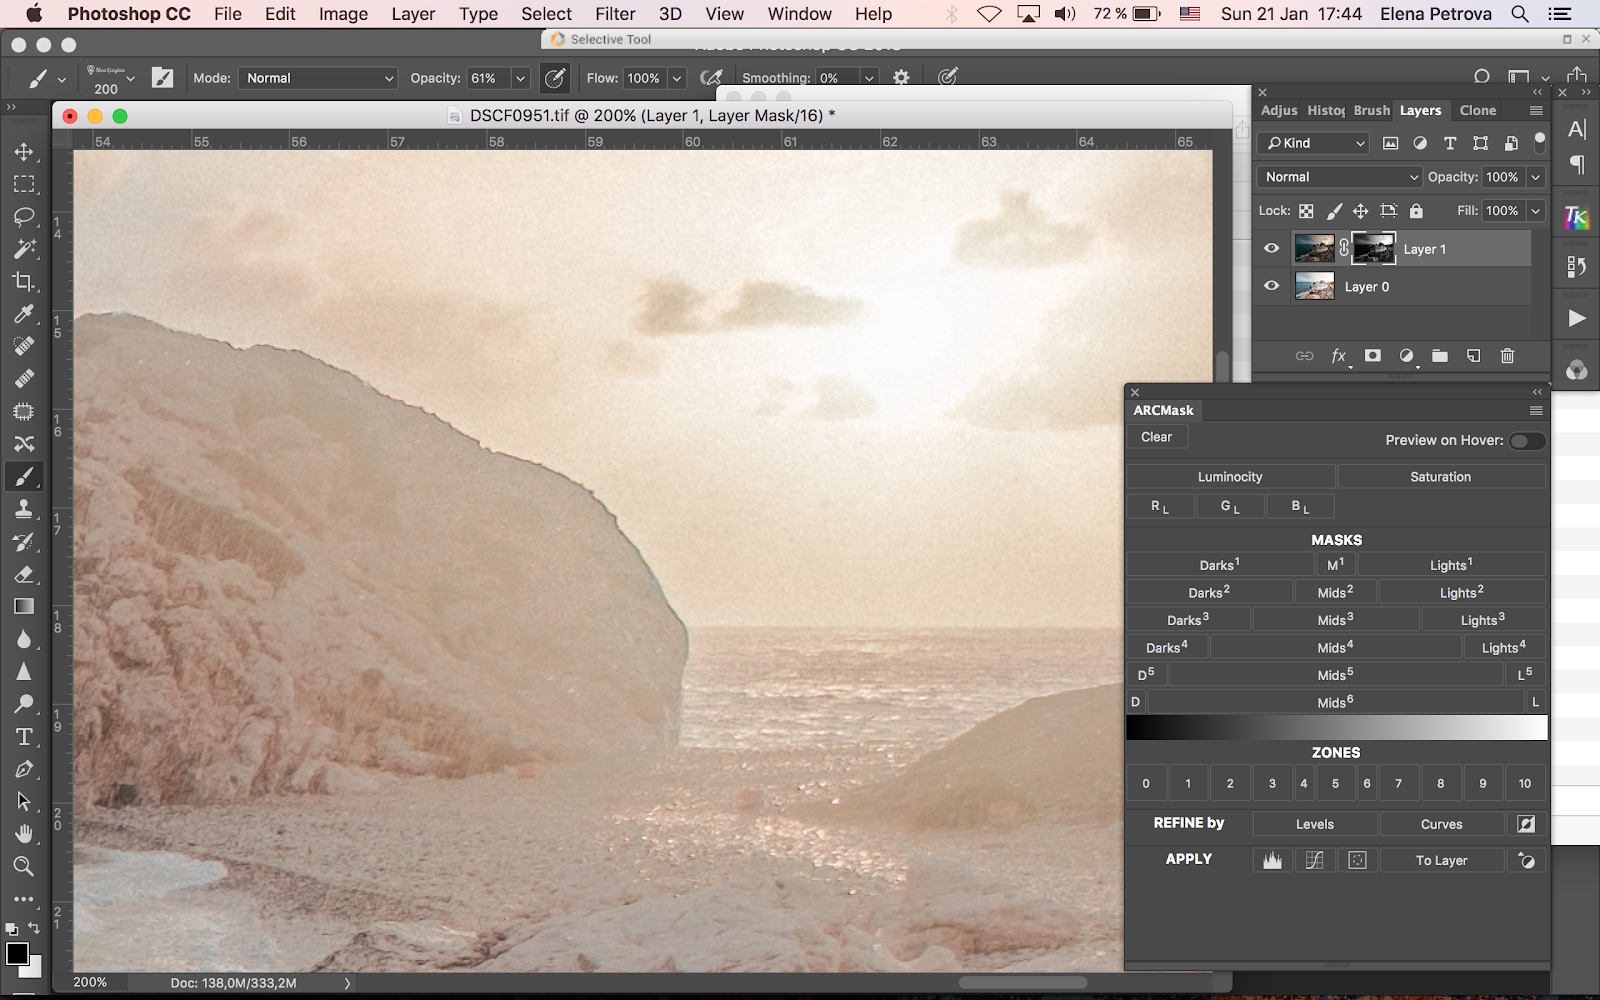Open brush preset picker arrow
The width and height of the screenshot is (1600, 1000).
(x=131, y=79)
